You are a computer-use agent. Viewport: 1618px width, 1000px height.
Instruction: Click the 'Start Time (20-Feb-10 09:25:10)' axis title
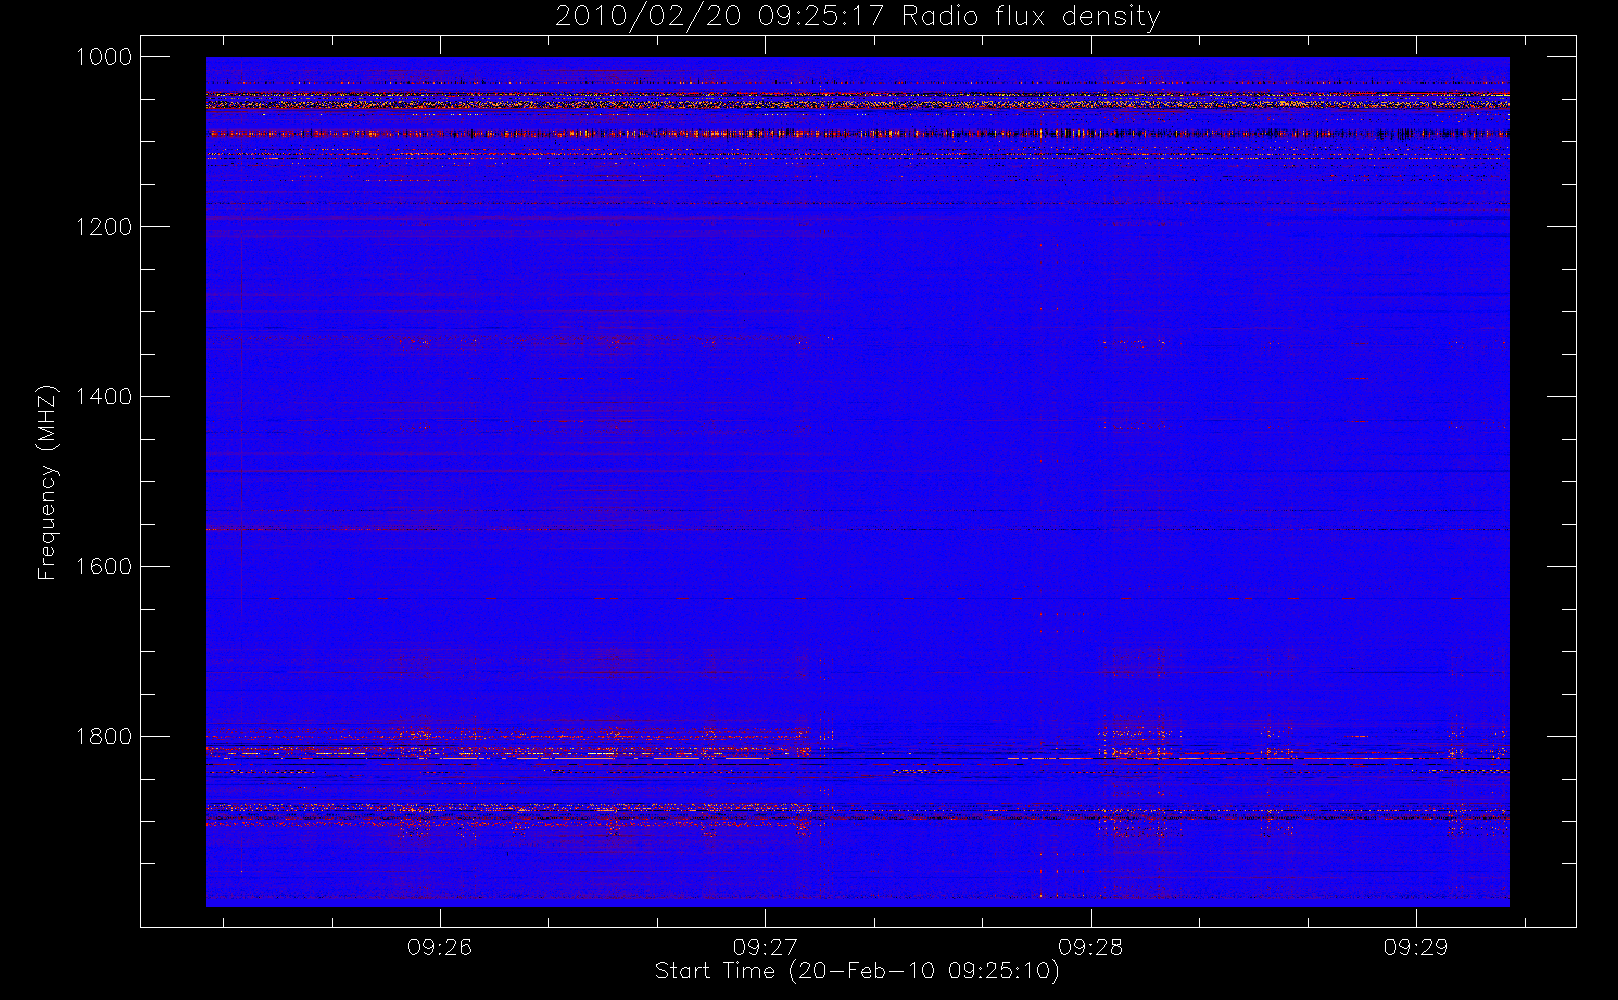pyautogui.click(x=857, y=971)
